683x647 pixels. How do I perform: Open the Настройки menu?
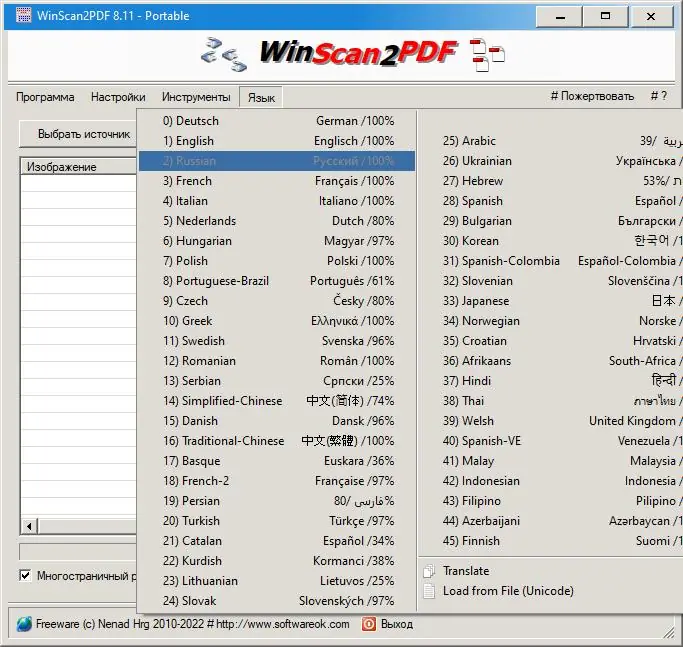pyautogui.click(x=118, y=97)
